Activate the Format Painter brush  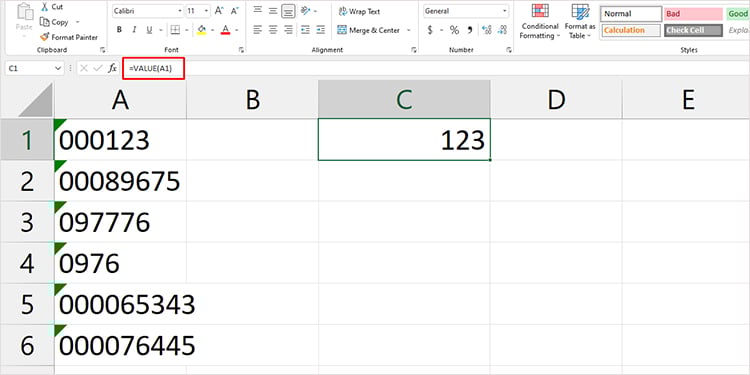click(x=69, y=37)
